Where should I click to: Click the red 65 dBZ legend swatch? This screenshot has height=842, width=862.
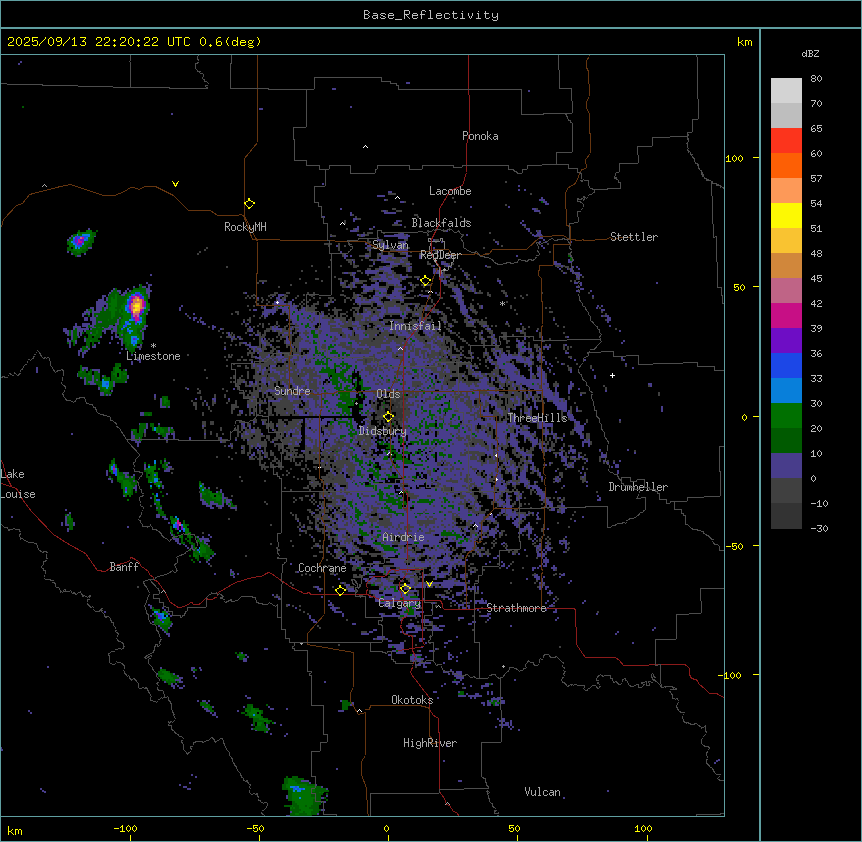(786, 141)
